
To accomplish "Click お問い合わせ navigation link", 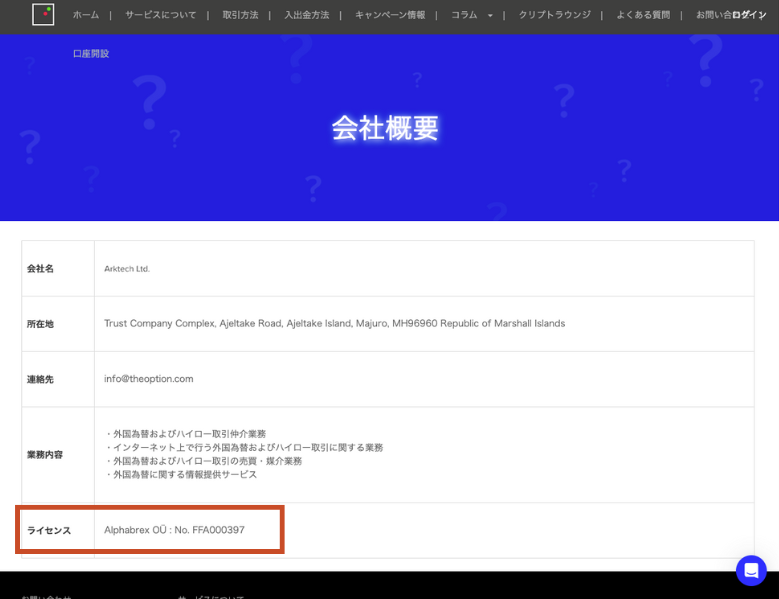I will [713, 15].
